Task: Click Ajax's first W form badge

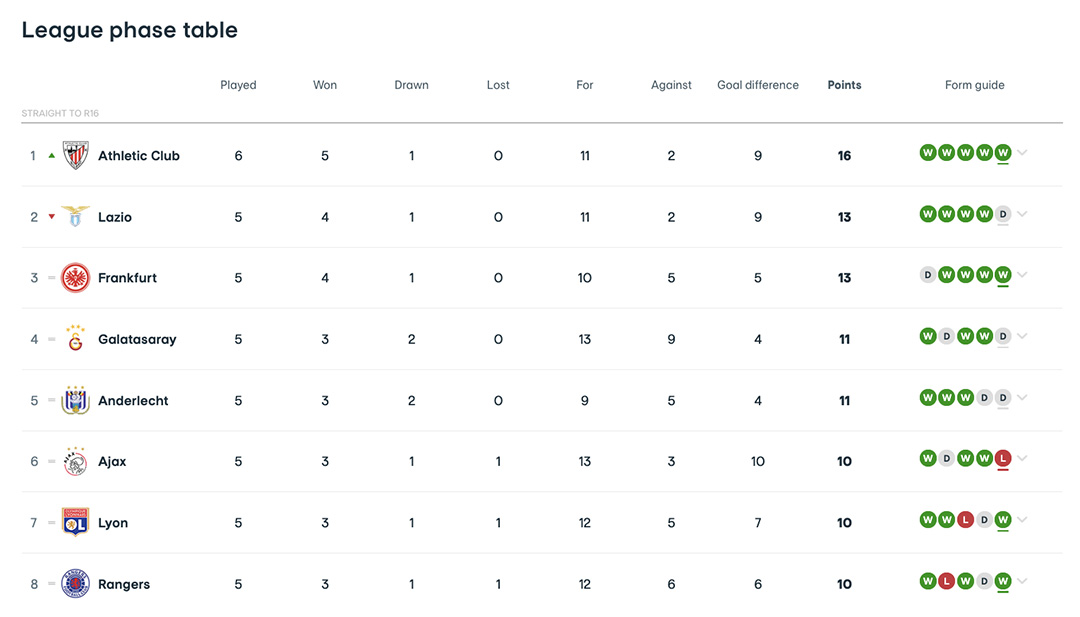Action: pos(928,458)
